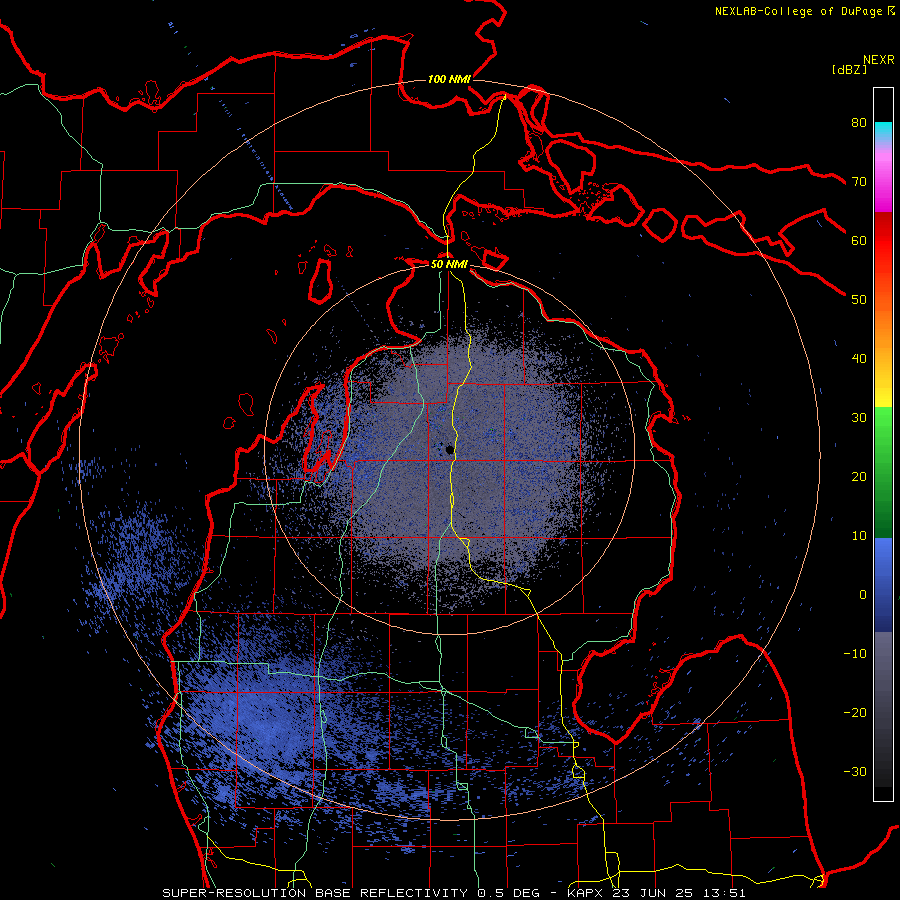Image resolution: width=900 pixels, height=900 pixels.
Task: Click the Super-Resolution Base Reflectivity caption text
Action: pos(453,893)
